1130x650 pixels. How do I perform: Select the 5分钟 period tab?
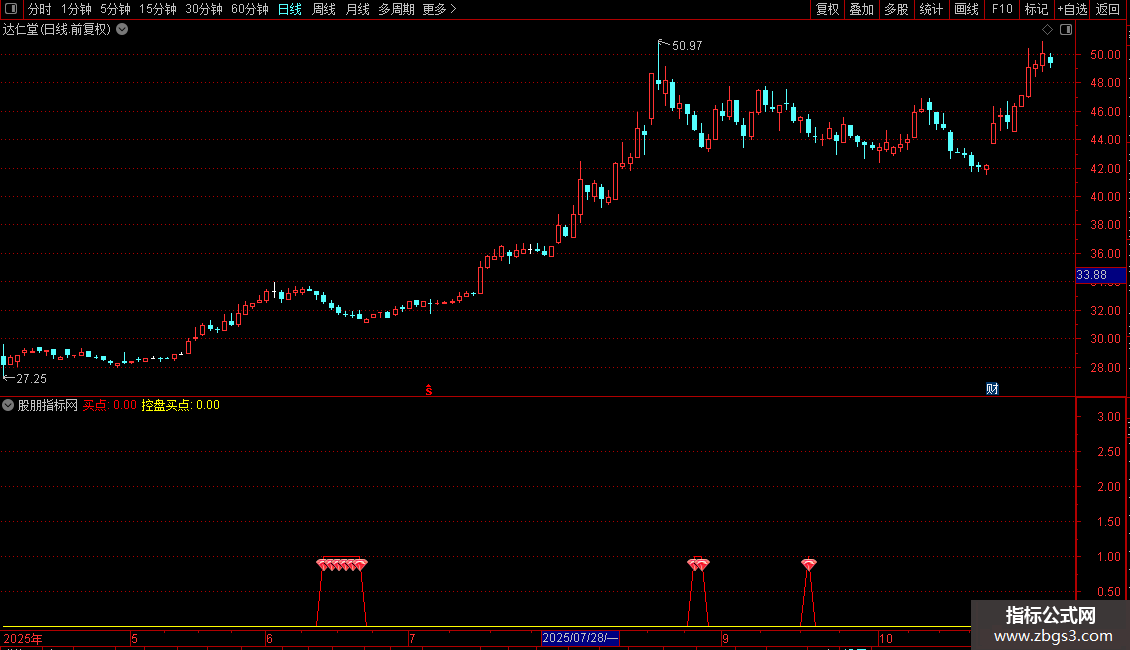coord(115,9)
